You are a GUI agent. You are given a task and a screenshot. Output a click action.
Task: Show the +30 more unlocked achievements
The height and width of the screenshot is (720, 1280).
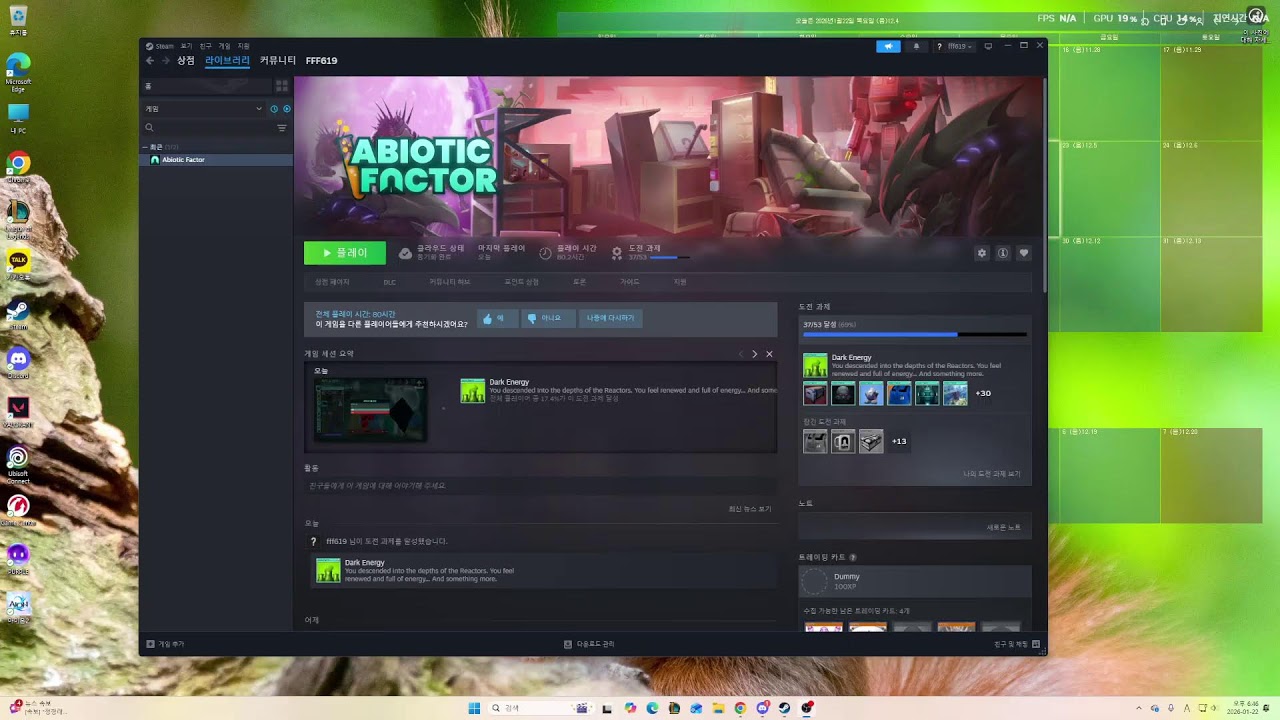coord(983,393)
